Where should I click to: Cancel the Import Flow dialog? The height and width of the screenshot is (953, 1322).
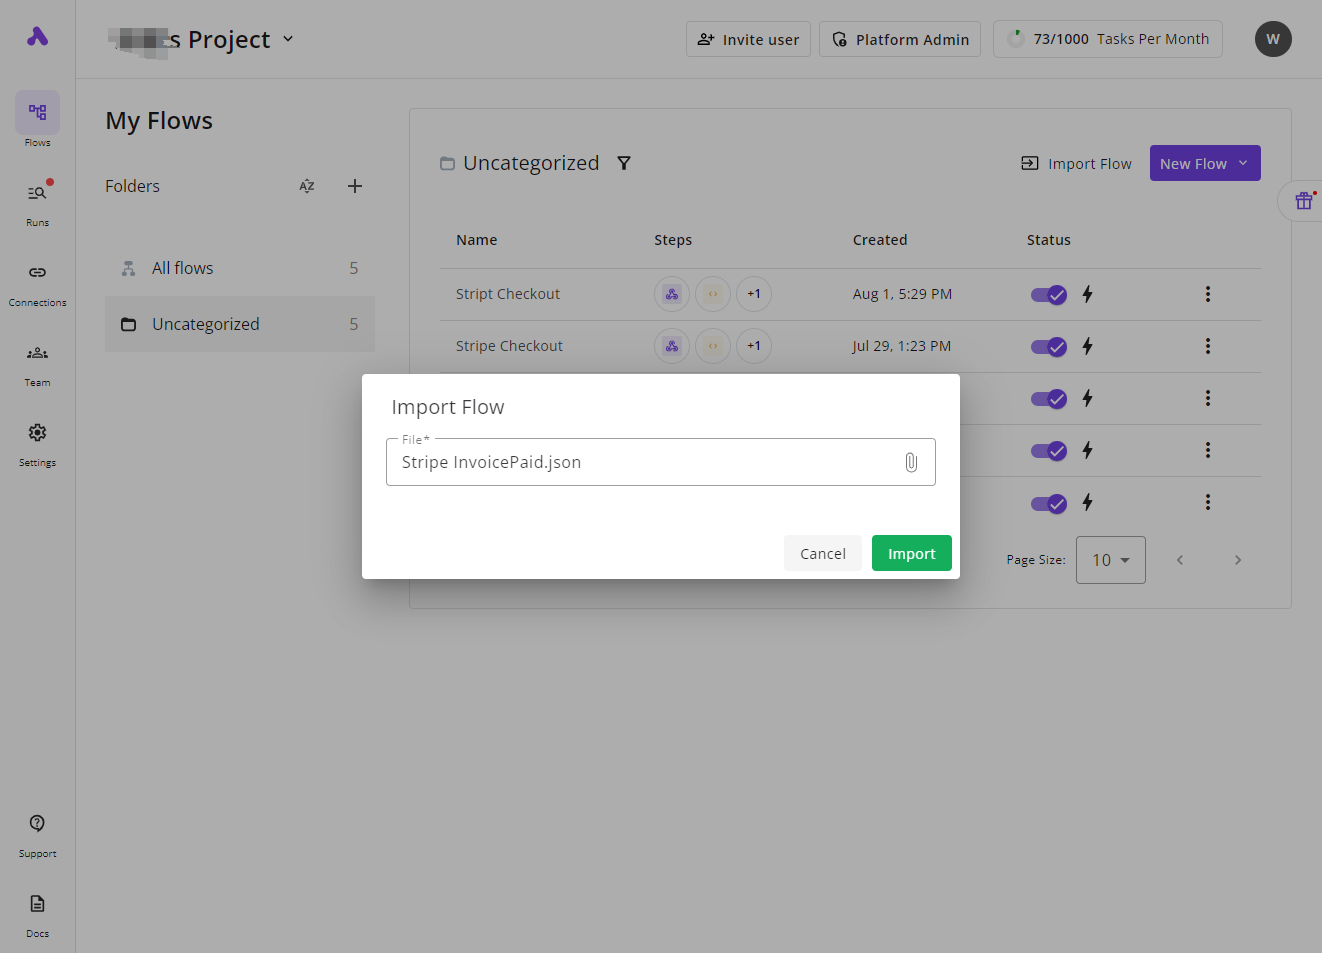822,553
